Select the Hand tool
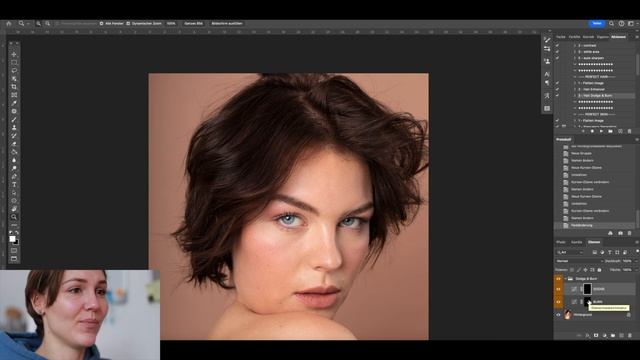640x360 pixels. (14, 209)
